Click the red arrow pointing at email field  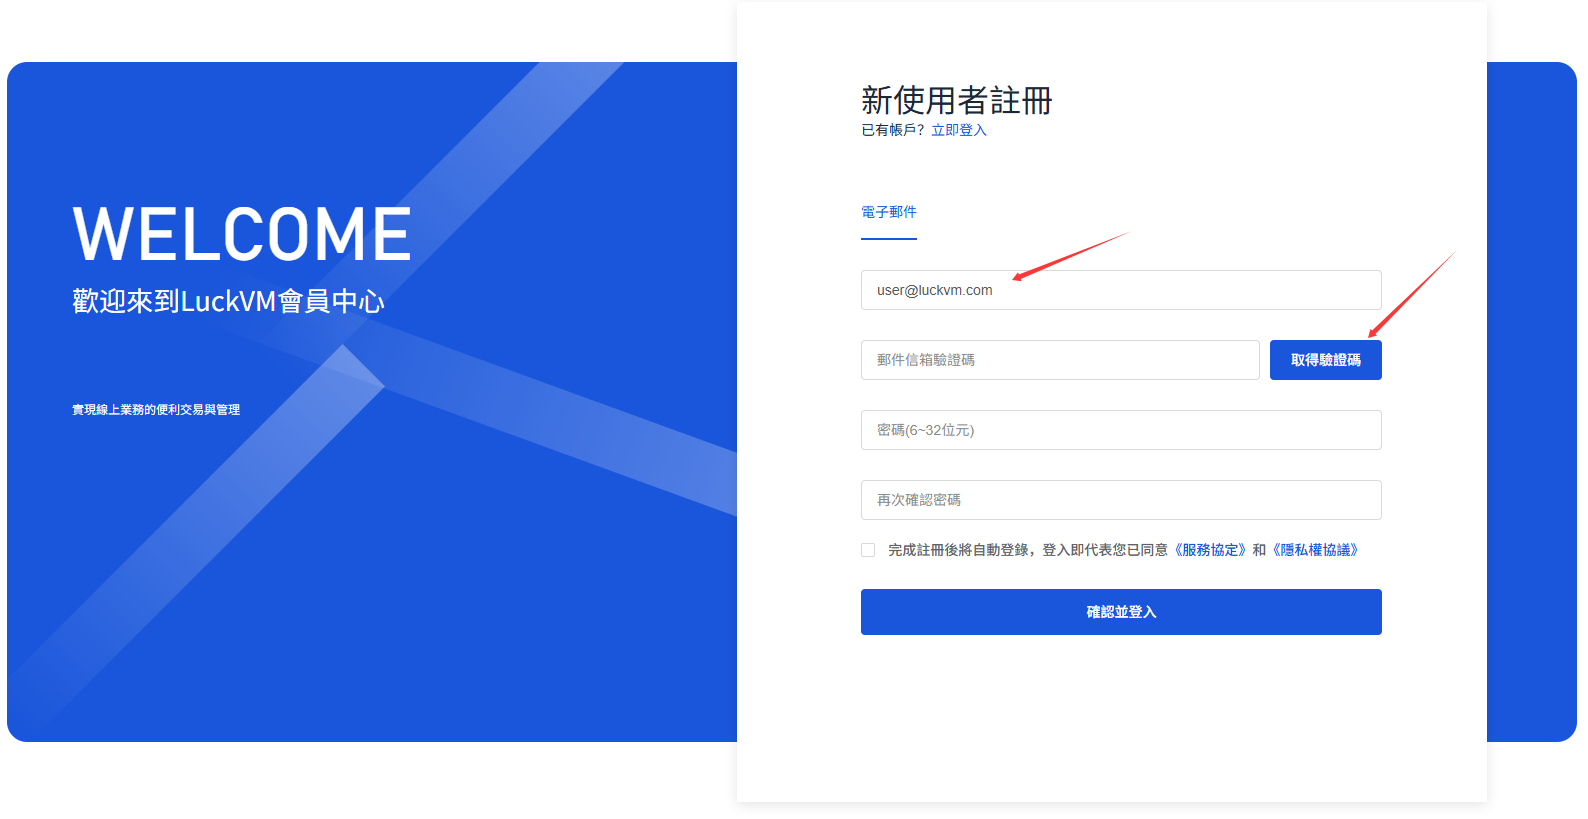(1070, 257)
